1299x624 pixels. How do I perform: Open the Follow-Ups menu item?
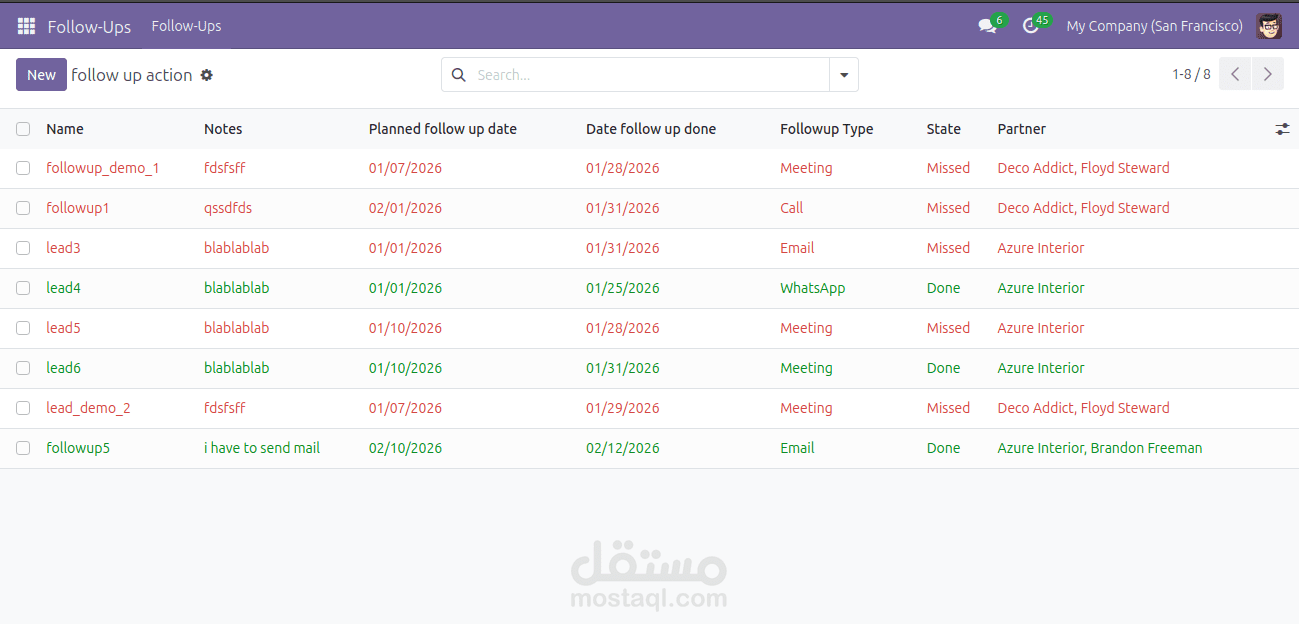tap(187, 27)
